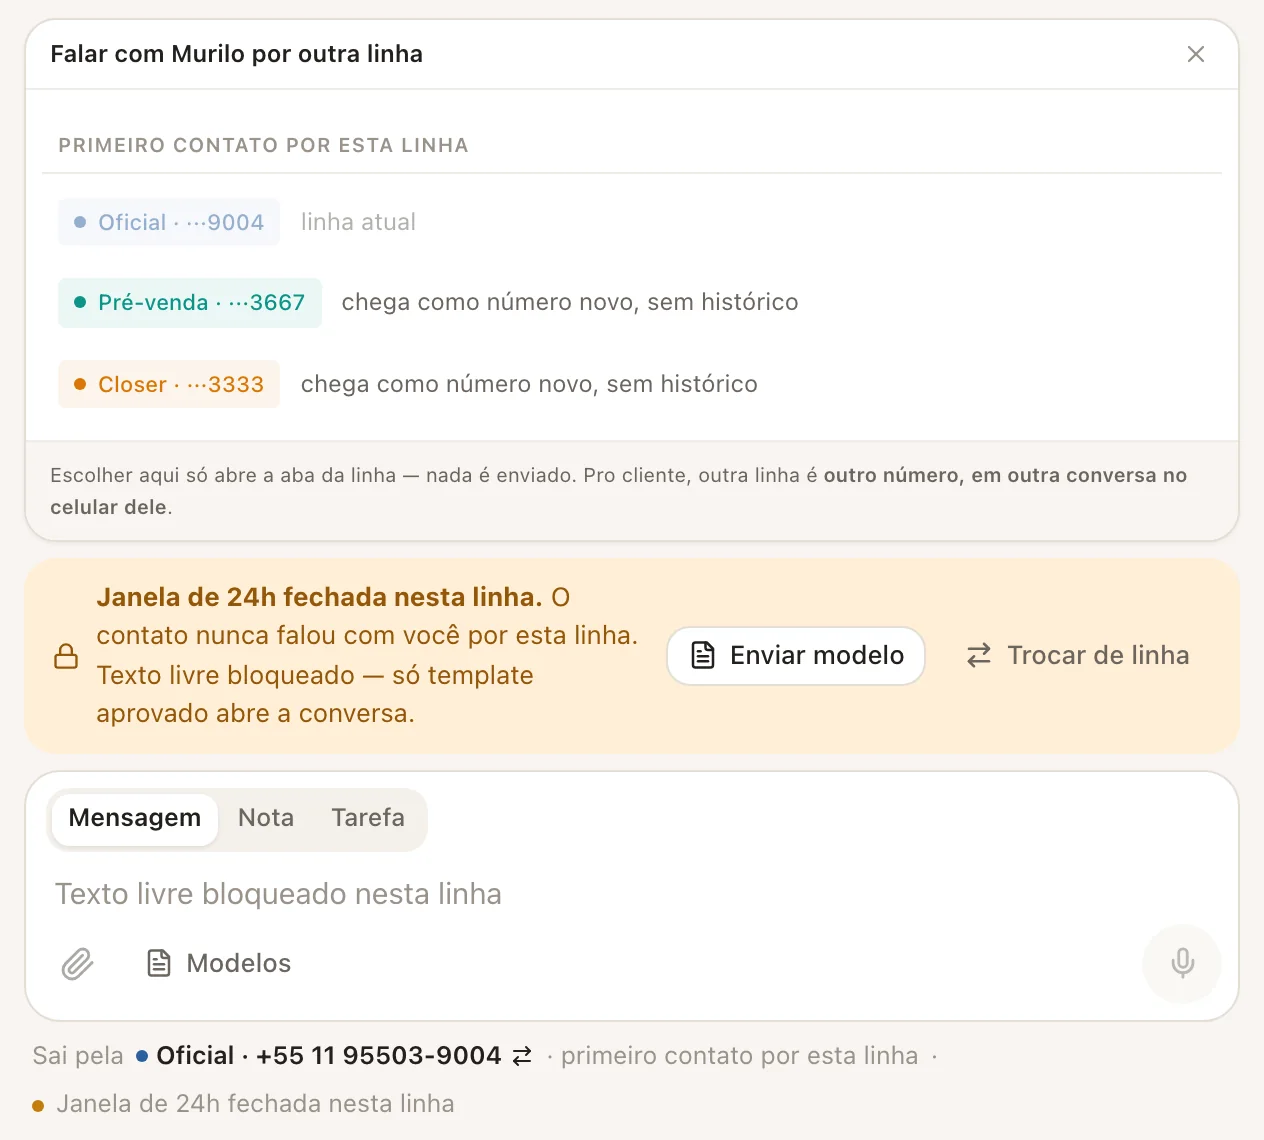The width and height of the screenshot is (1264, 1140).
Task: Click the document icon beside Modelos
Action: pyautogui.click(x=159, y=963)
